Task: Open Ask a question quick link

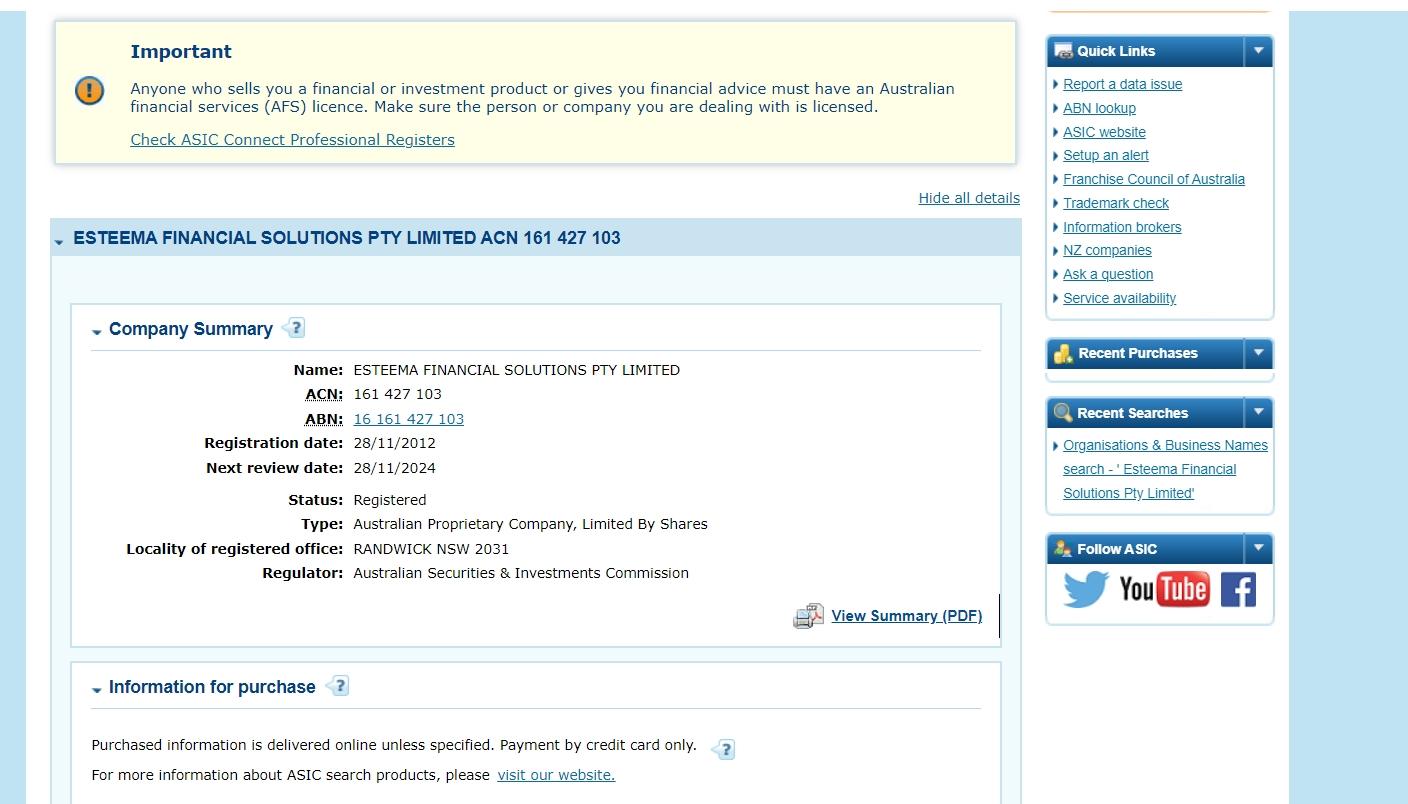Action: click(1108, 274)
